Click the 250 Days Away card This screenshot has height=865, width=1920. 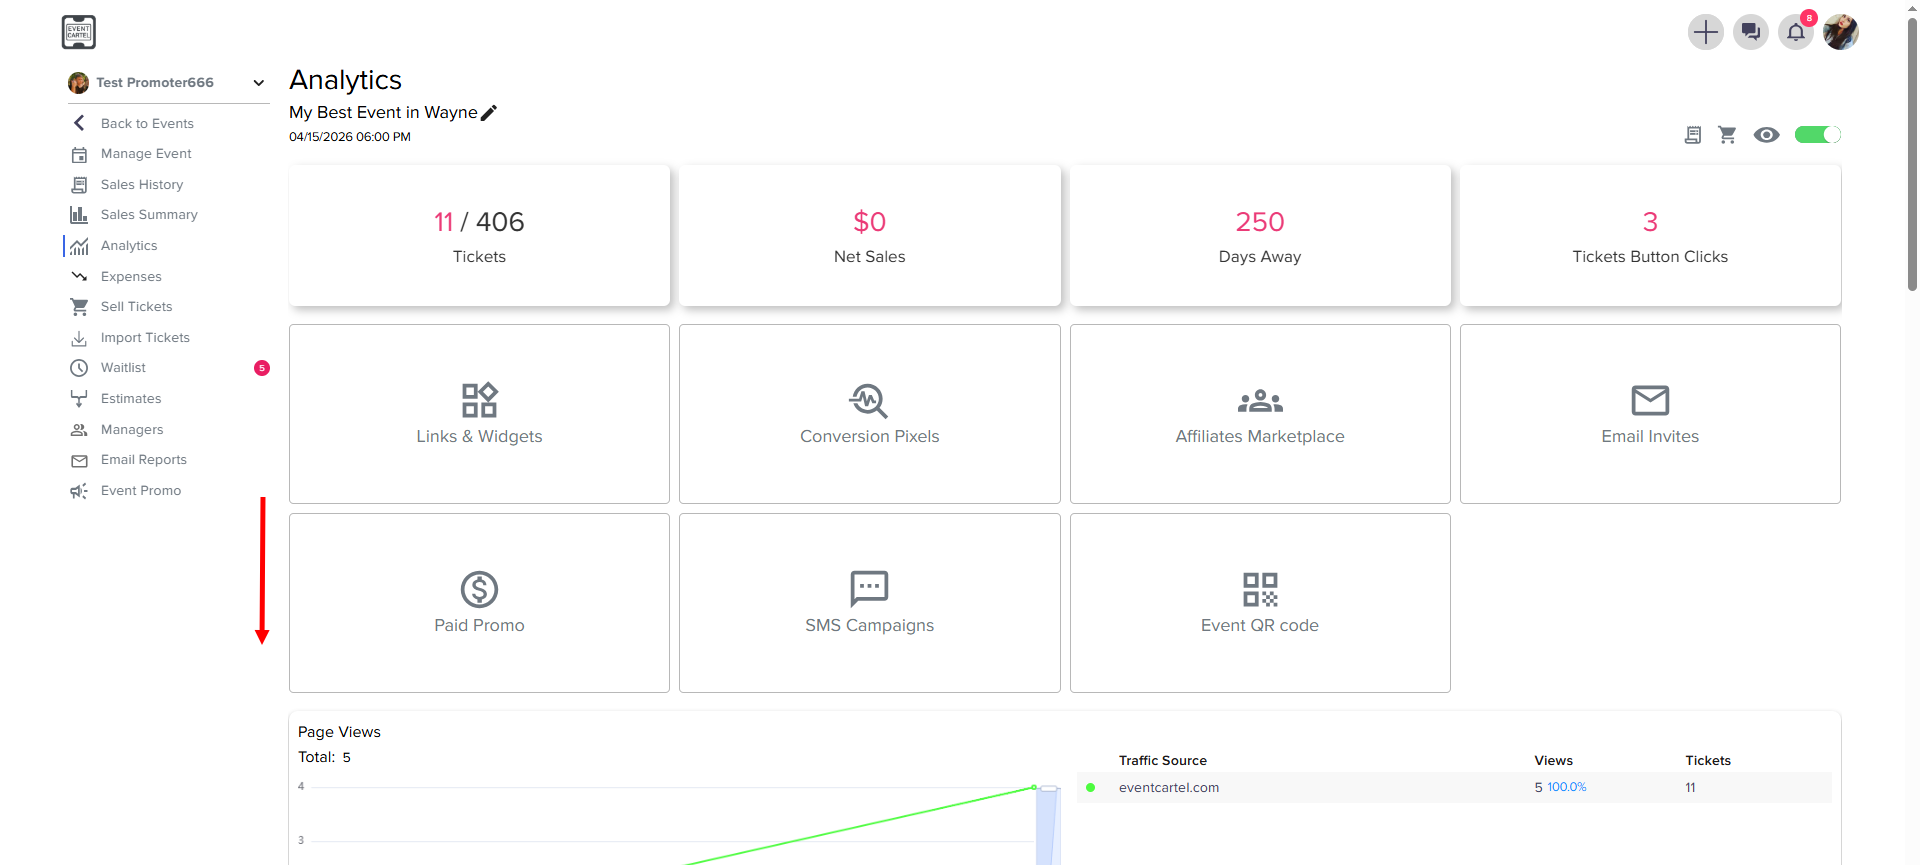(x=1260, y=236)
